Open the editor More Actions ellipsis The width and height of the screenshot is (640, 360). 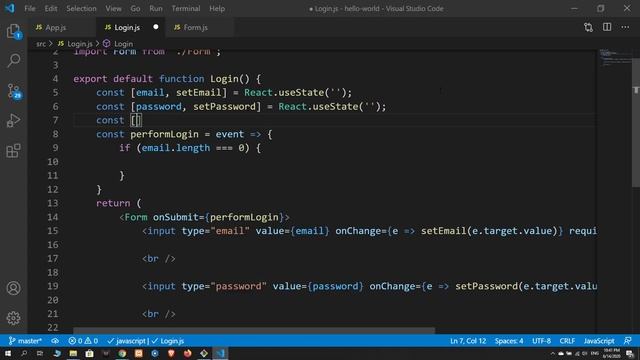coord(625,27)
